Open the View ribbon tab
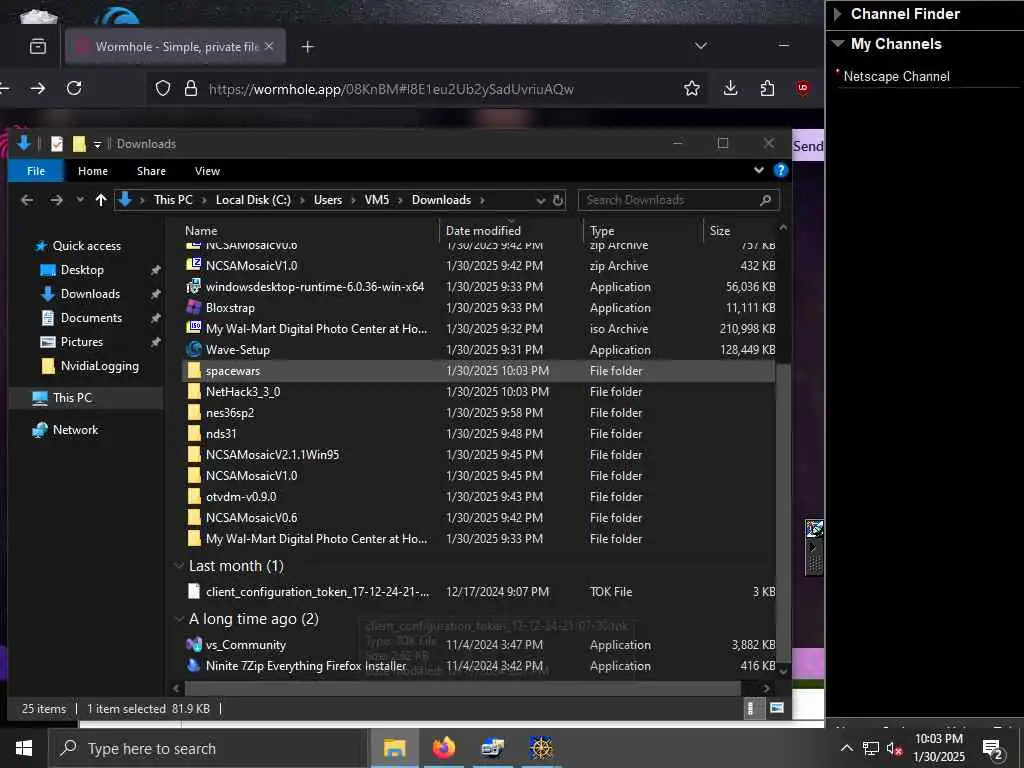Screen dimensions: 1024x768 tap(207, 171)
